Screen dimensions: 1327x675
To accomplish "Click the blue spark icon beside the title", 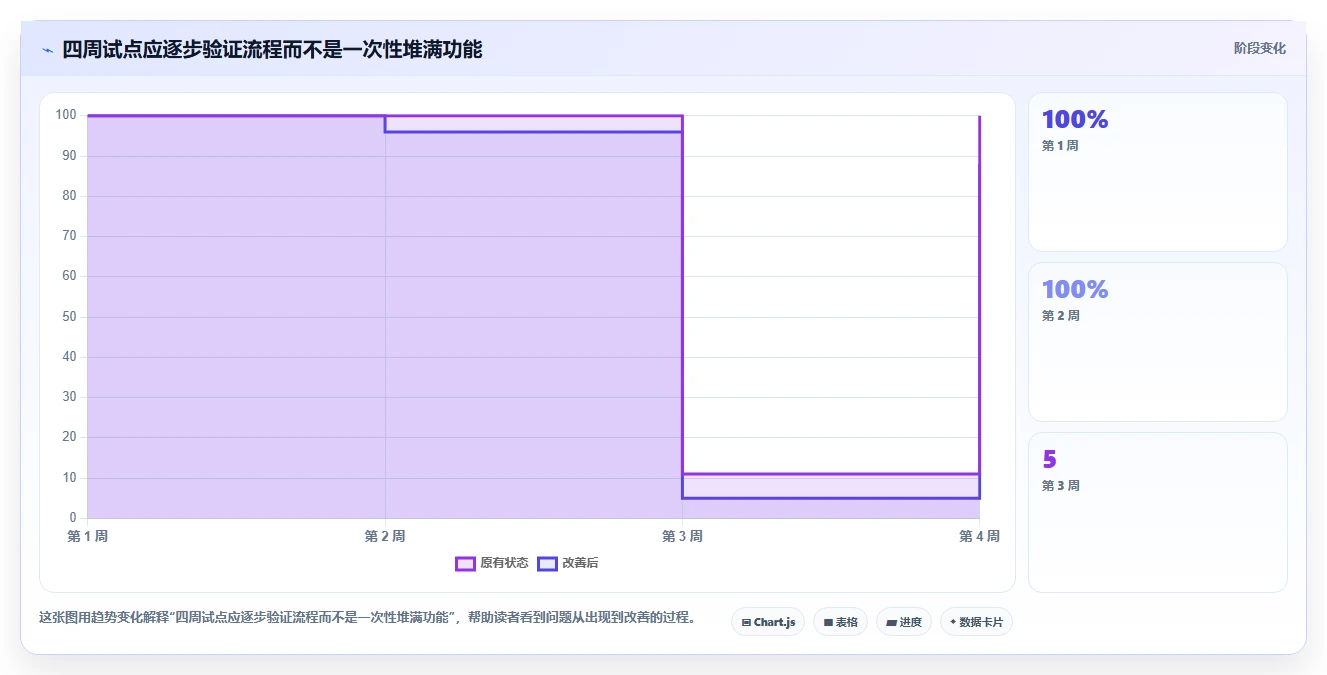I will point(47,50).
